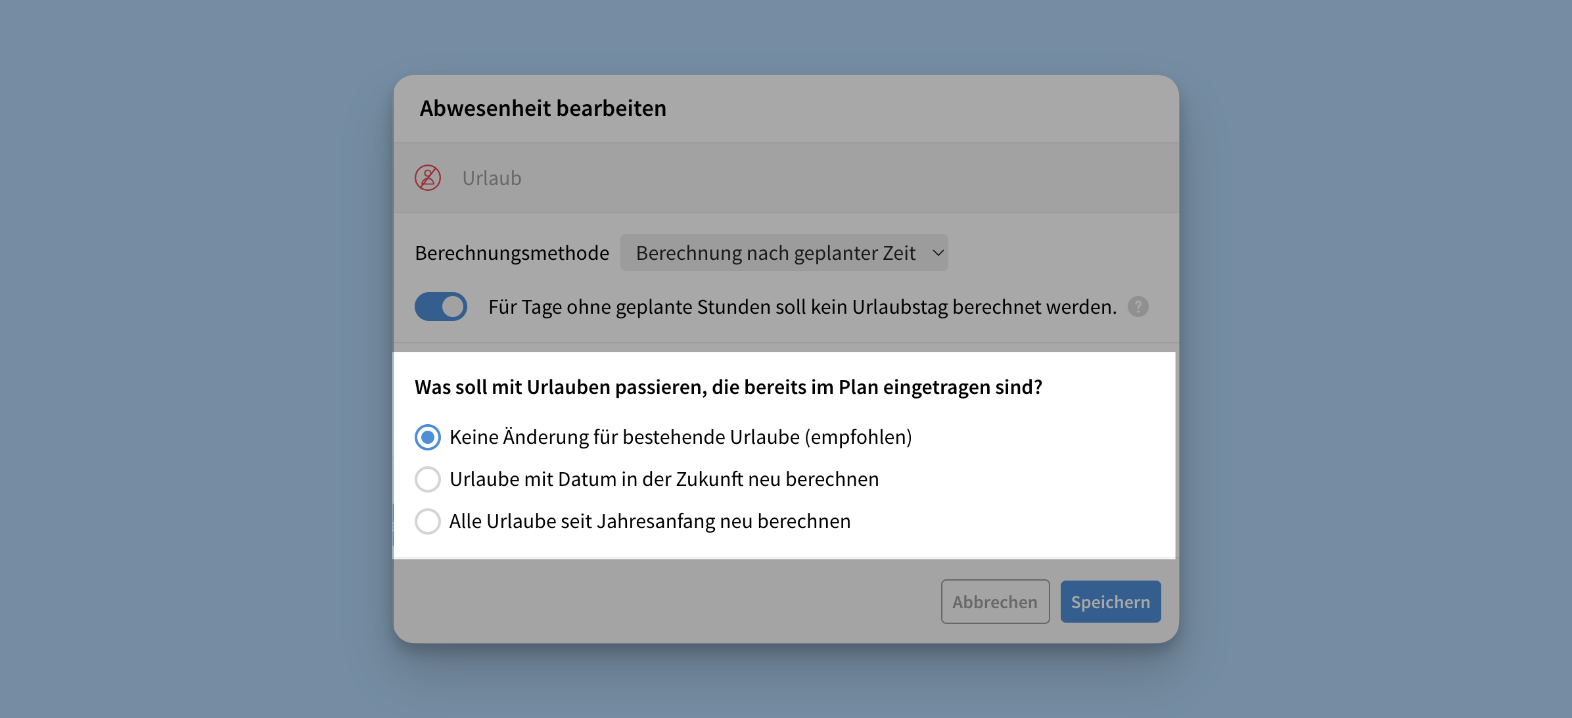Save changes with the Speichern button
This screenshot has height=718, width=1572.
click(x=1110, y=602)
